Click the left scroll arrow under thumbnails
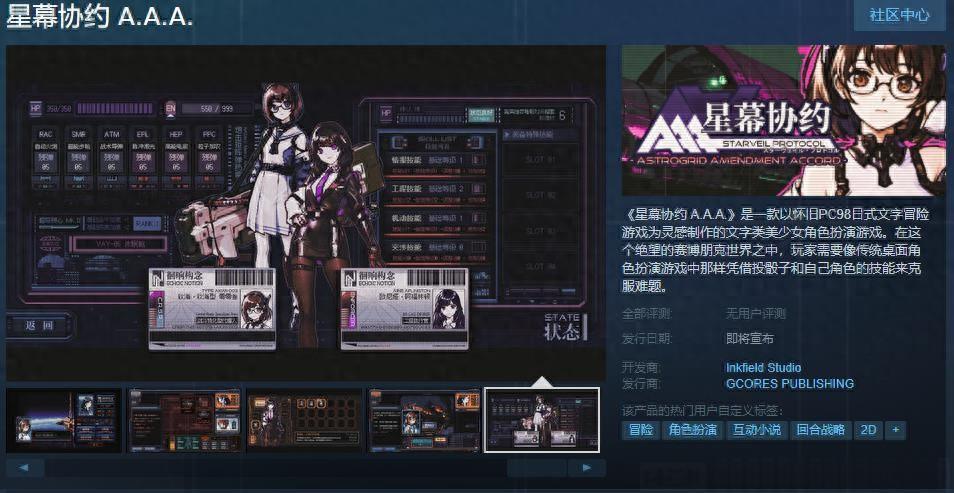 25,467
